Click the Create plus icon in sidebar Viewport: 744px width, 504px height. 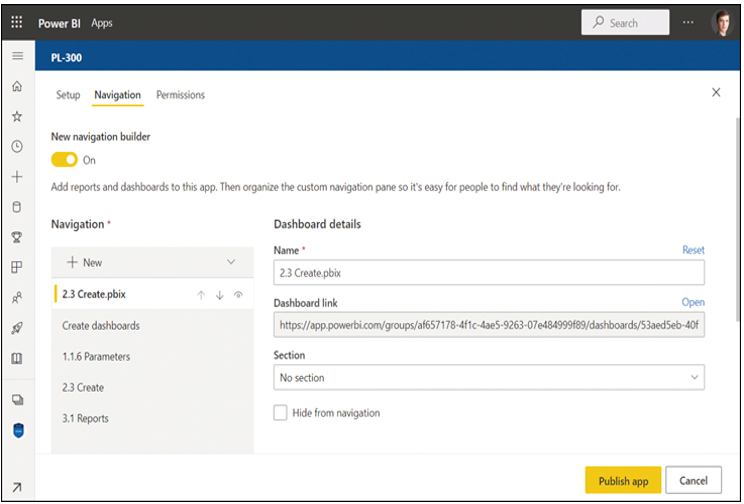point(17,177)
